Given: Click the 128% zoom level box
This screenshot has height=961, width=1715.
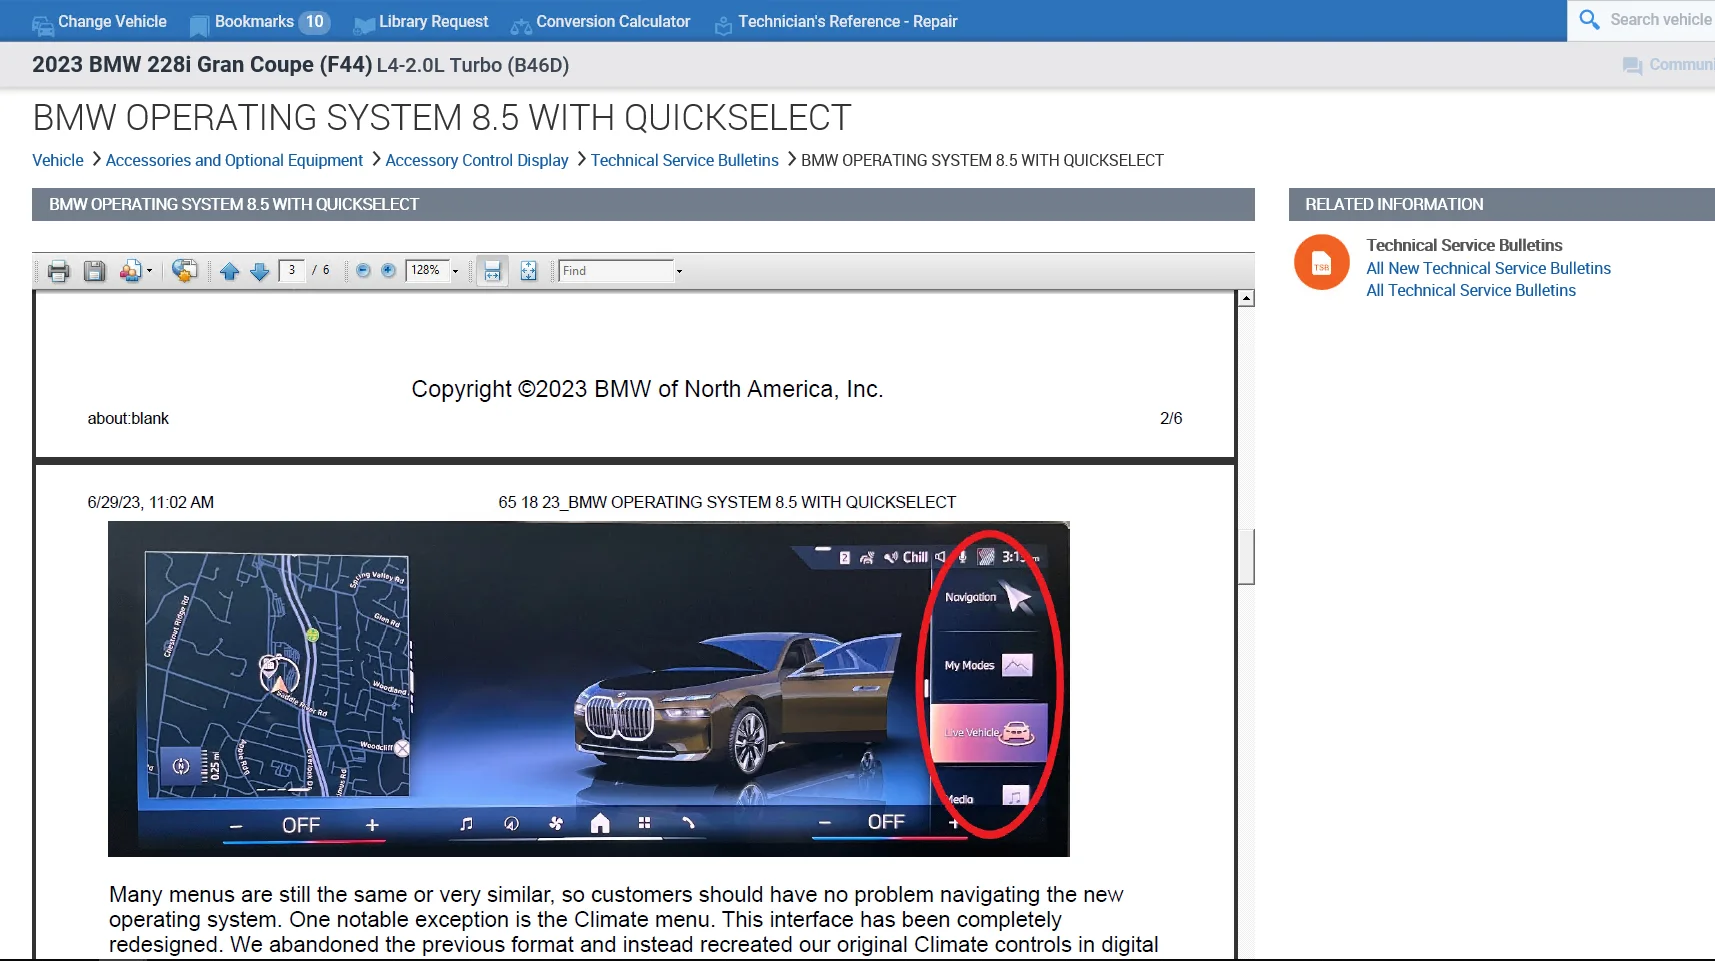Looking at the screenshot, I should point(427,270).
